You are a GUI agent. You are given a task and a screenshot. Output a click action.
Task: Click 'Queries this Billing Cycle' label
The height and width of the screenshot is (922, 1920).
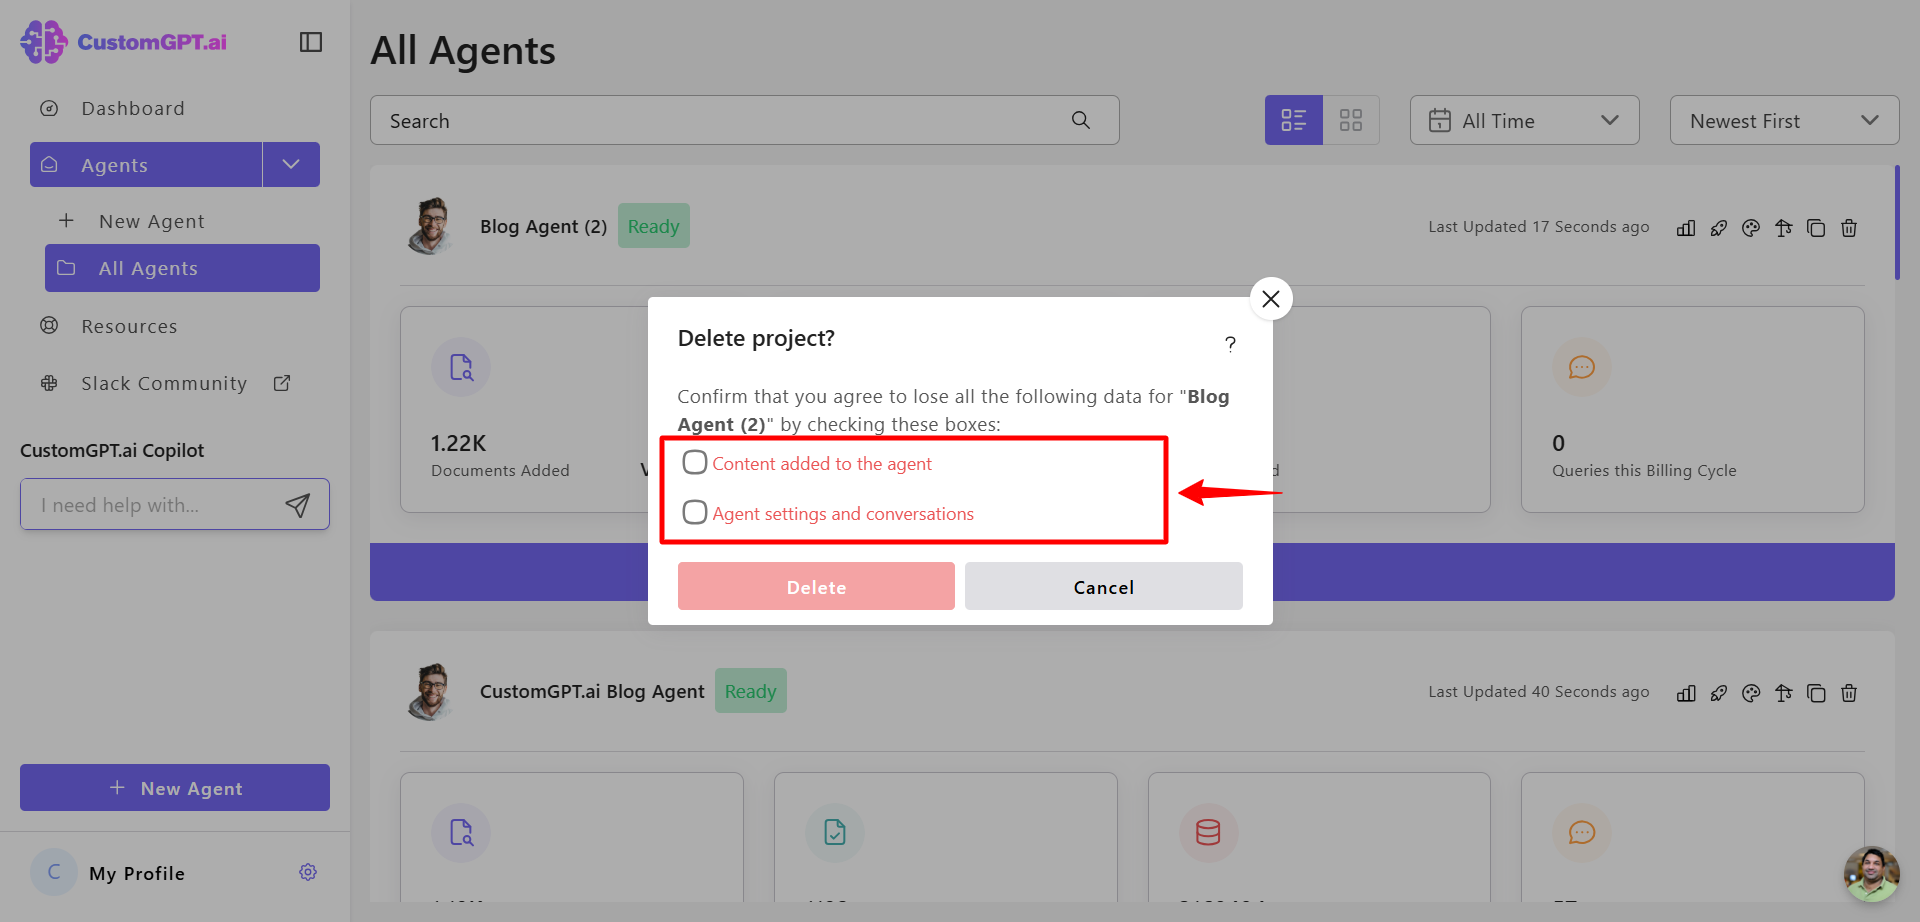point(1644,470)
